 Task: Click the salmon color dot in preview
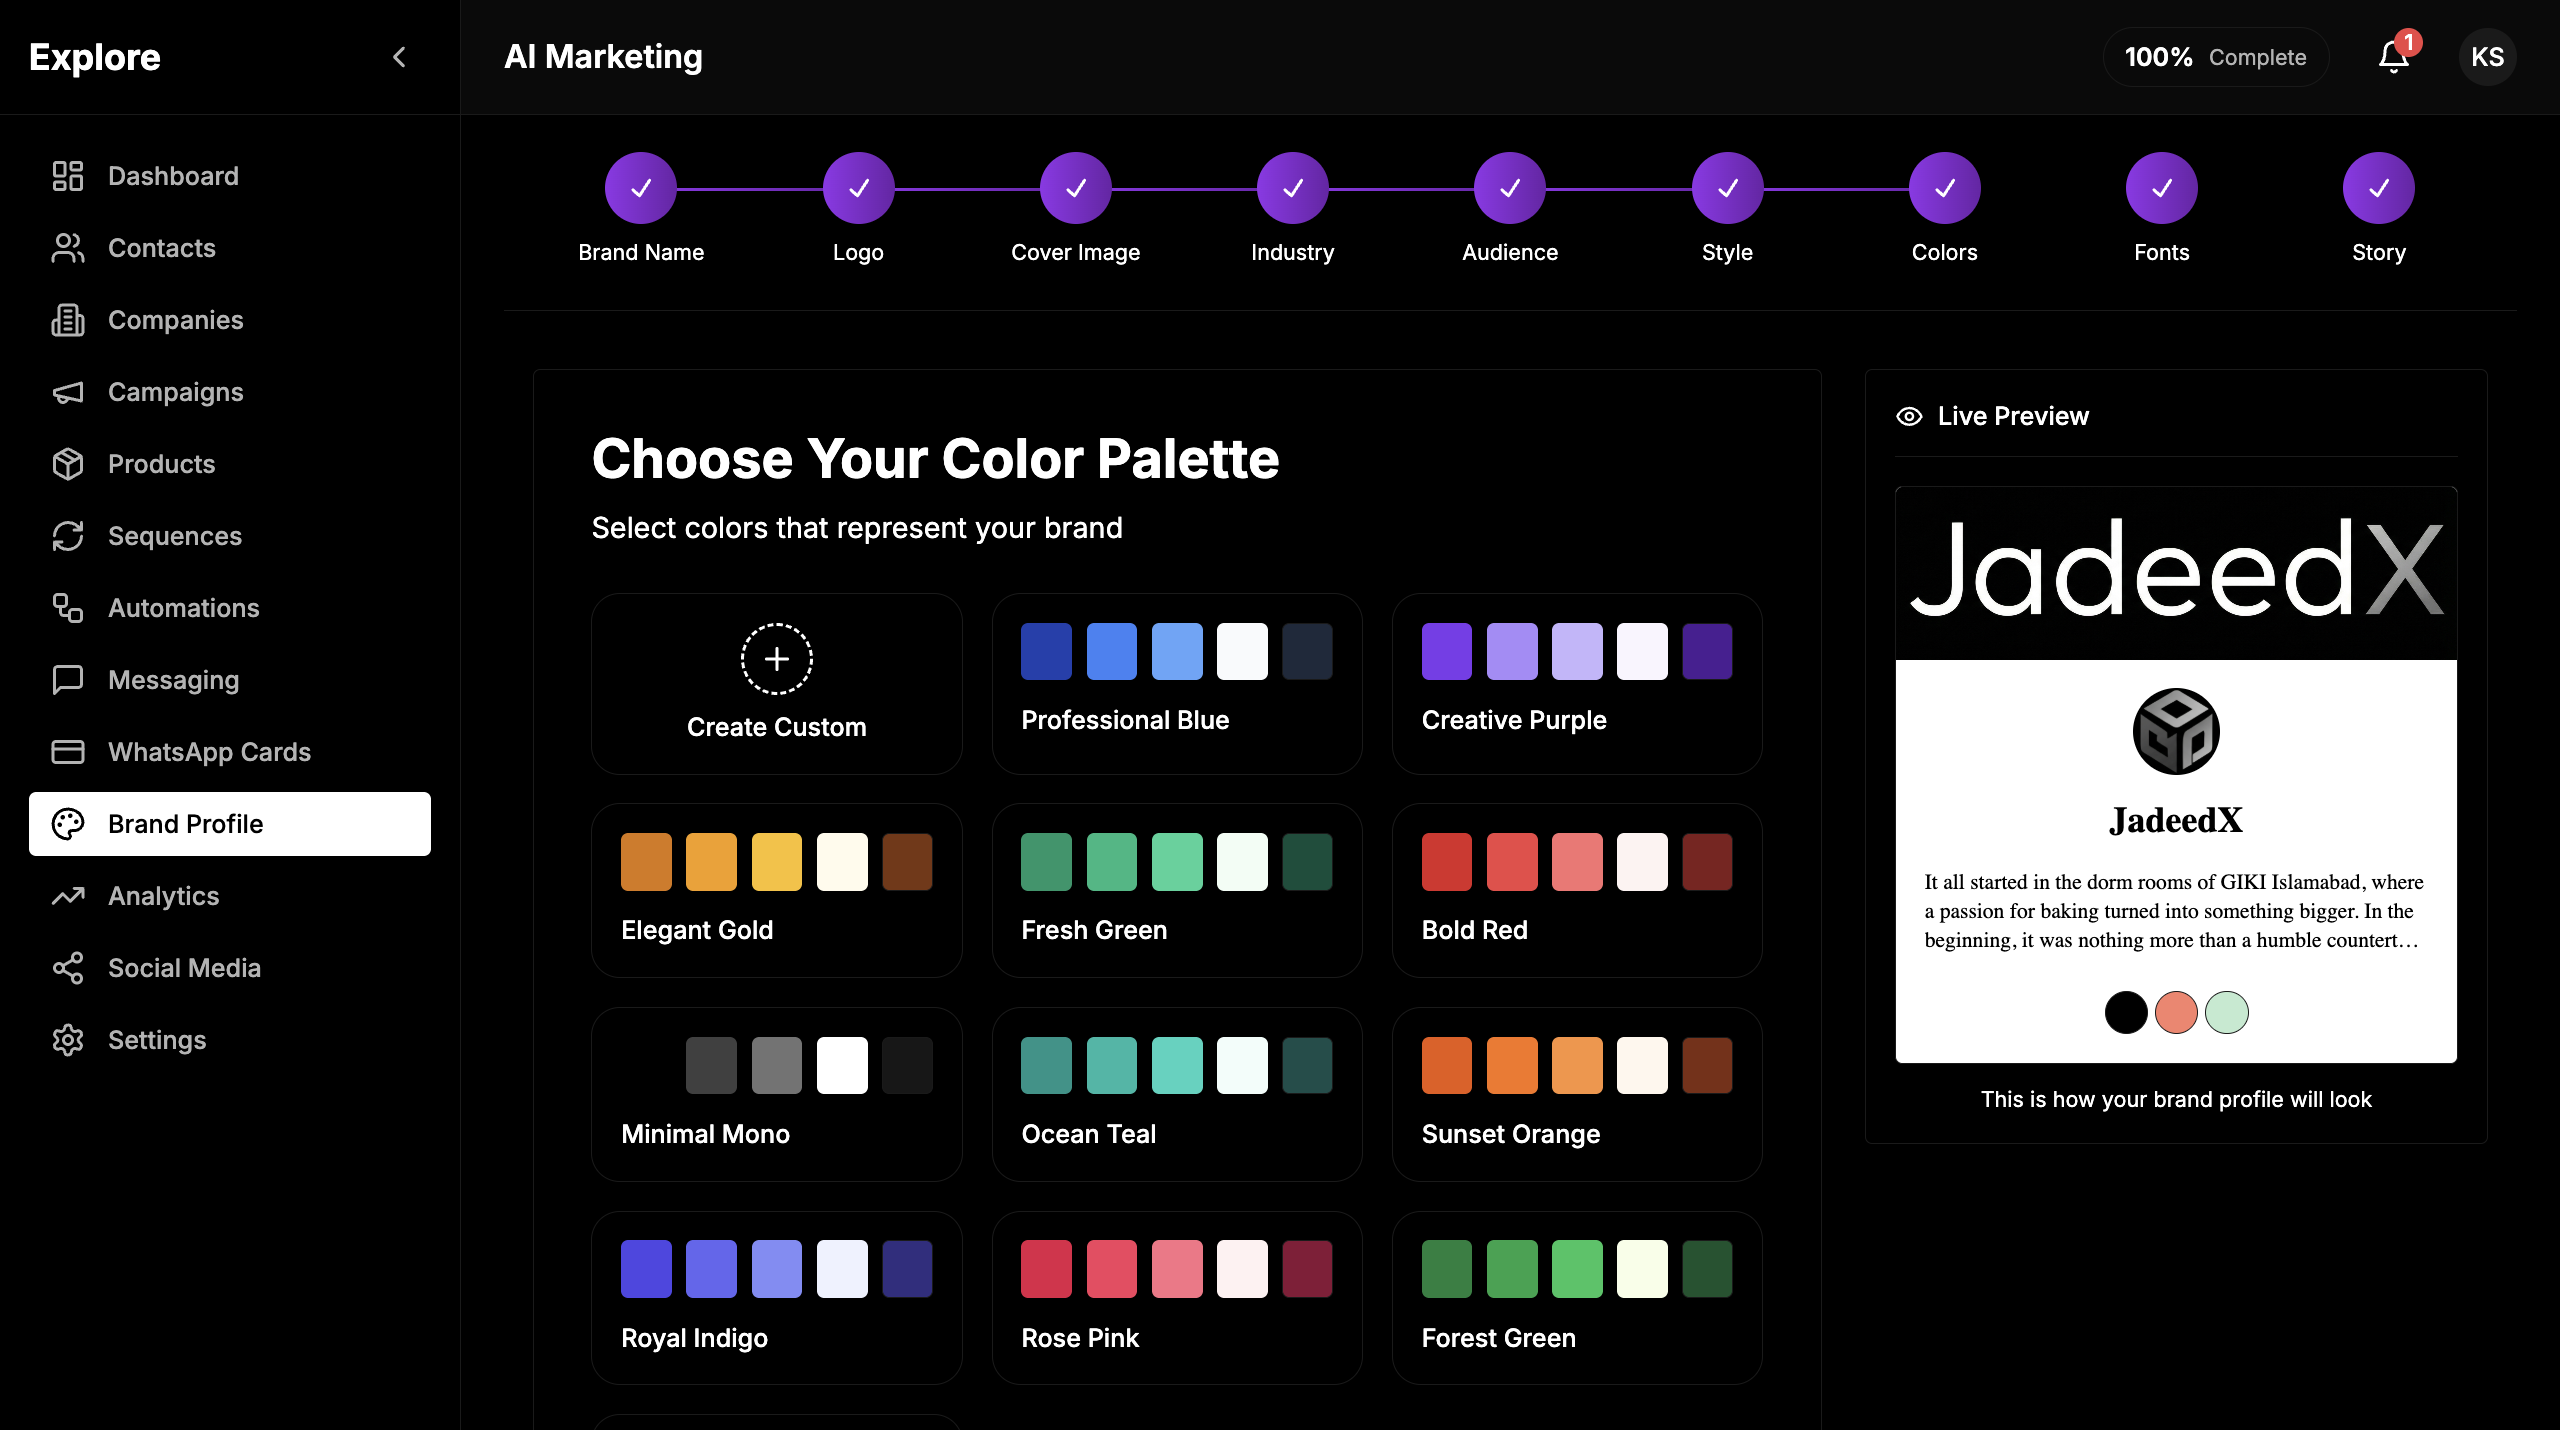point(2176,1012)
